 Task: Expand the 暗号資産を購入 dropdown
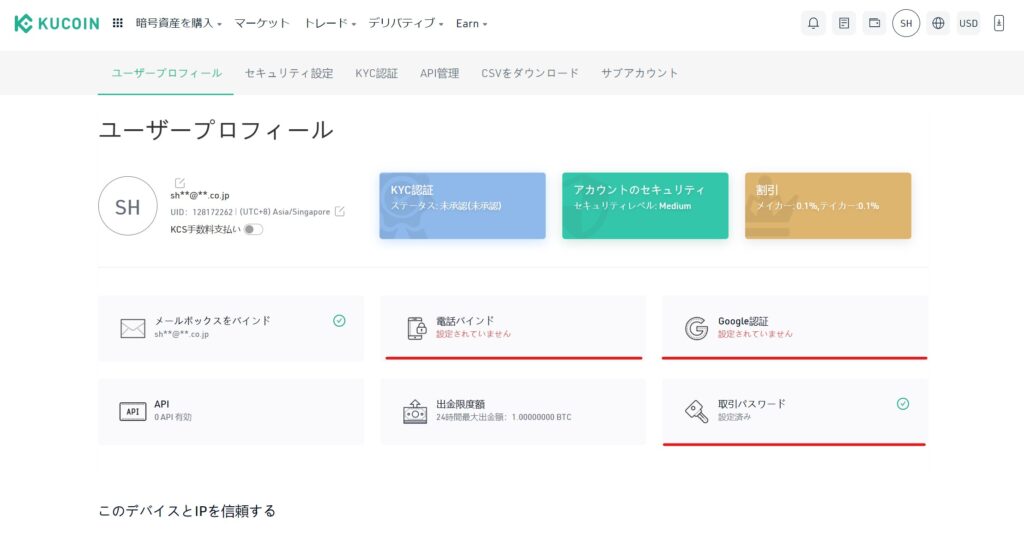[x=178, y=24]
